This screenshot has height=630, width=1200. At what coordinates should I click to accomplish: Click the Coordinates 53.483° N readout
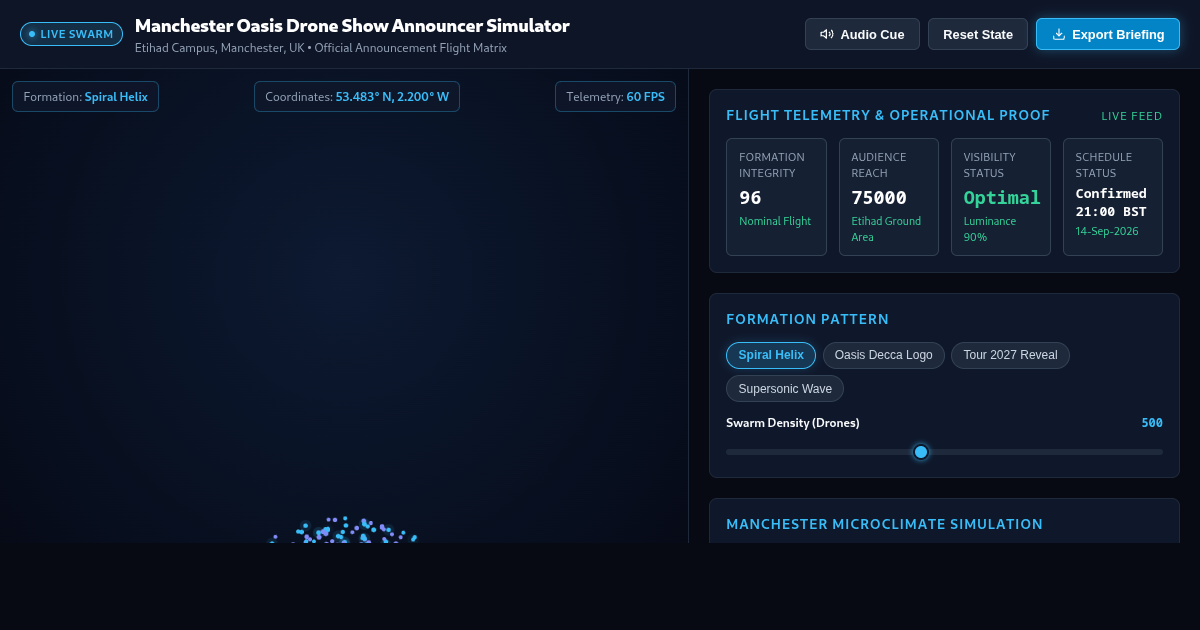[x=357, y=97]
